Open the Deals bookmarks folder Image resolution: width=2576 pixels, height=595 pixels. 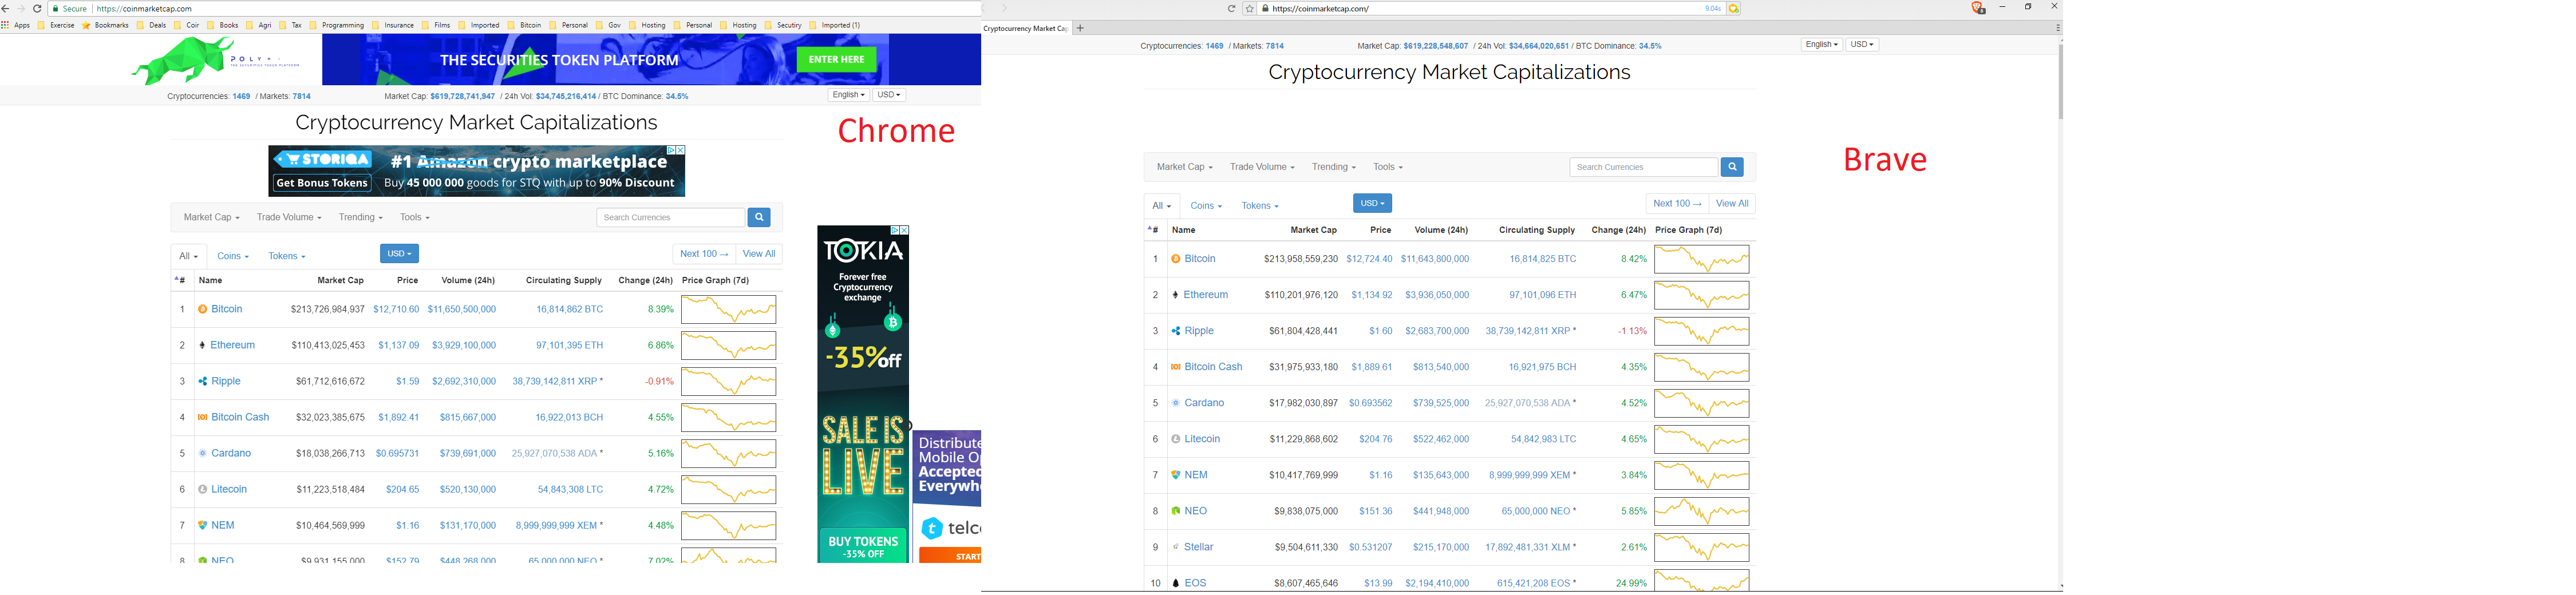152,25
